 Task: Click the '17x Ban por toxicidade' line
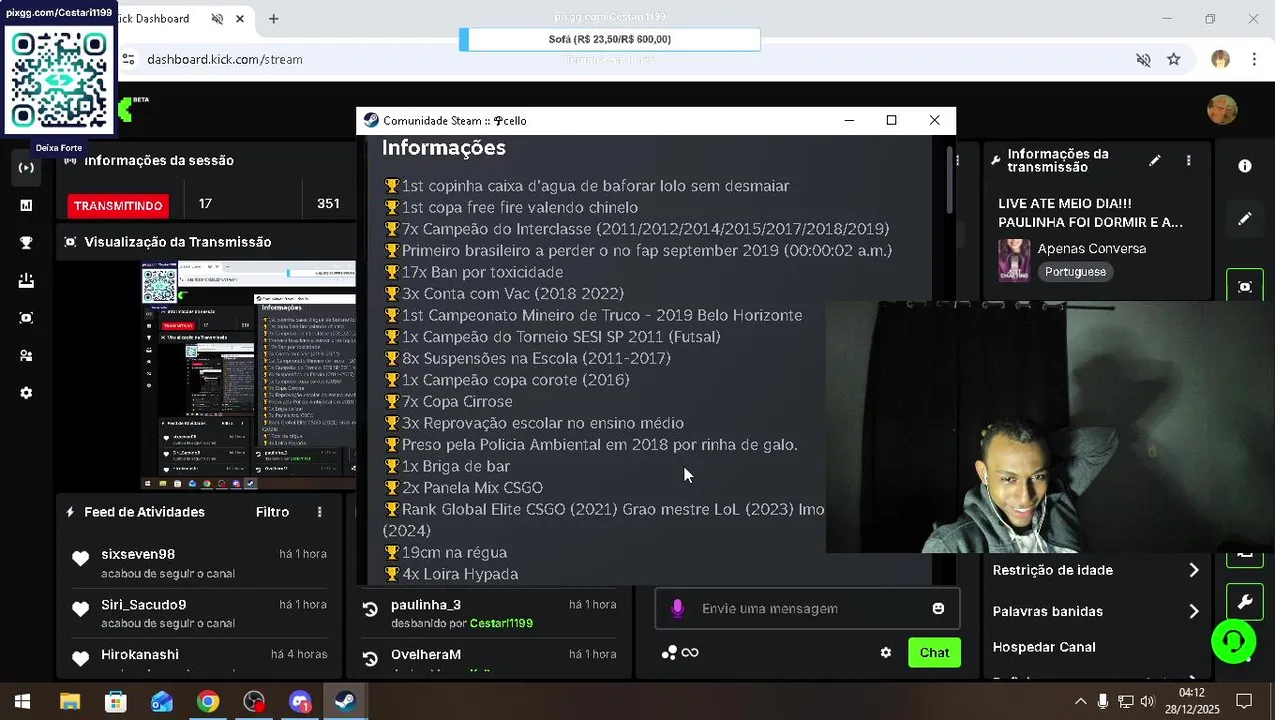click(x=473, y=272)
